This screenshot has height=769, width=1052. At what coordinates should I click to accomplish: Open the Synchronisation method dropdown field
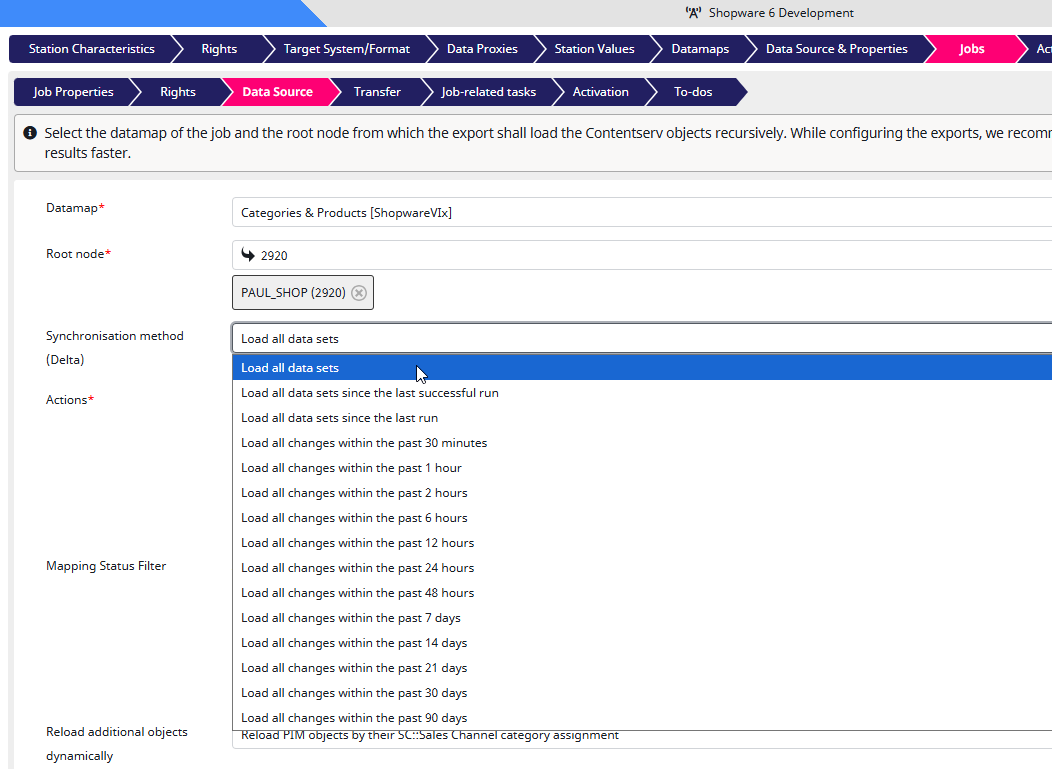tap(640, 338)
